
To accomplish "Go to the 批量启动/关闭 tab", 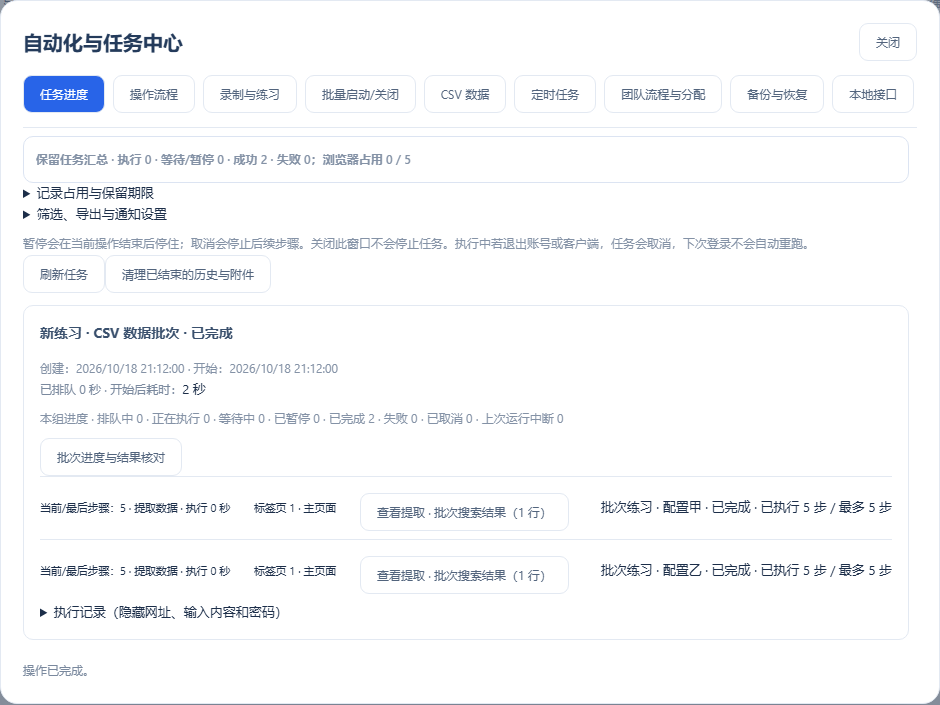I will pos(360,94).
